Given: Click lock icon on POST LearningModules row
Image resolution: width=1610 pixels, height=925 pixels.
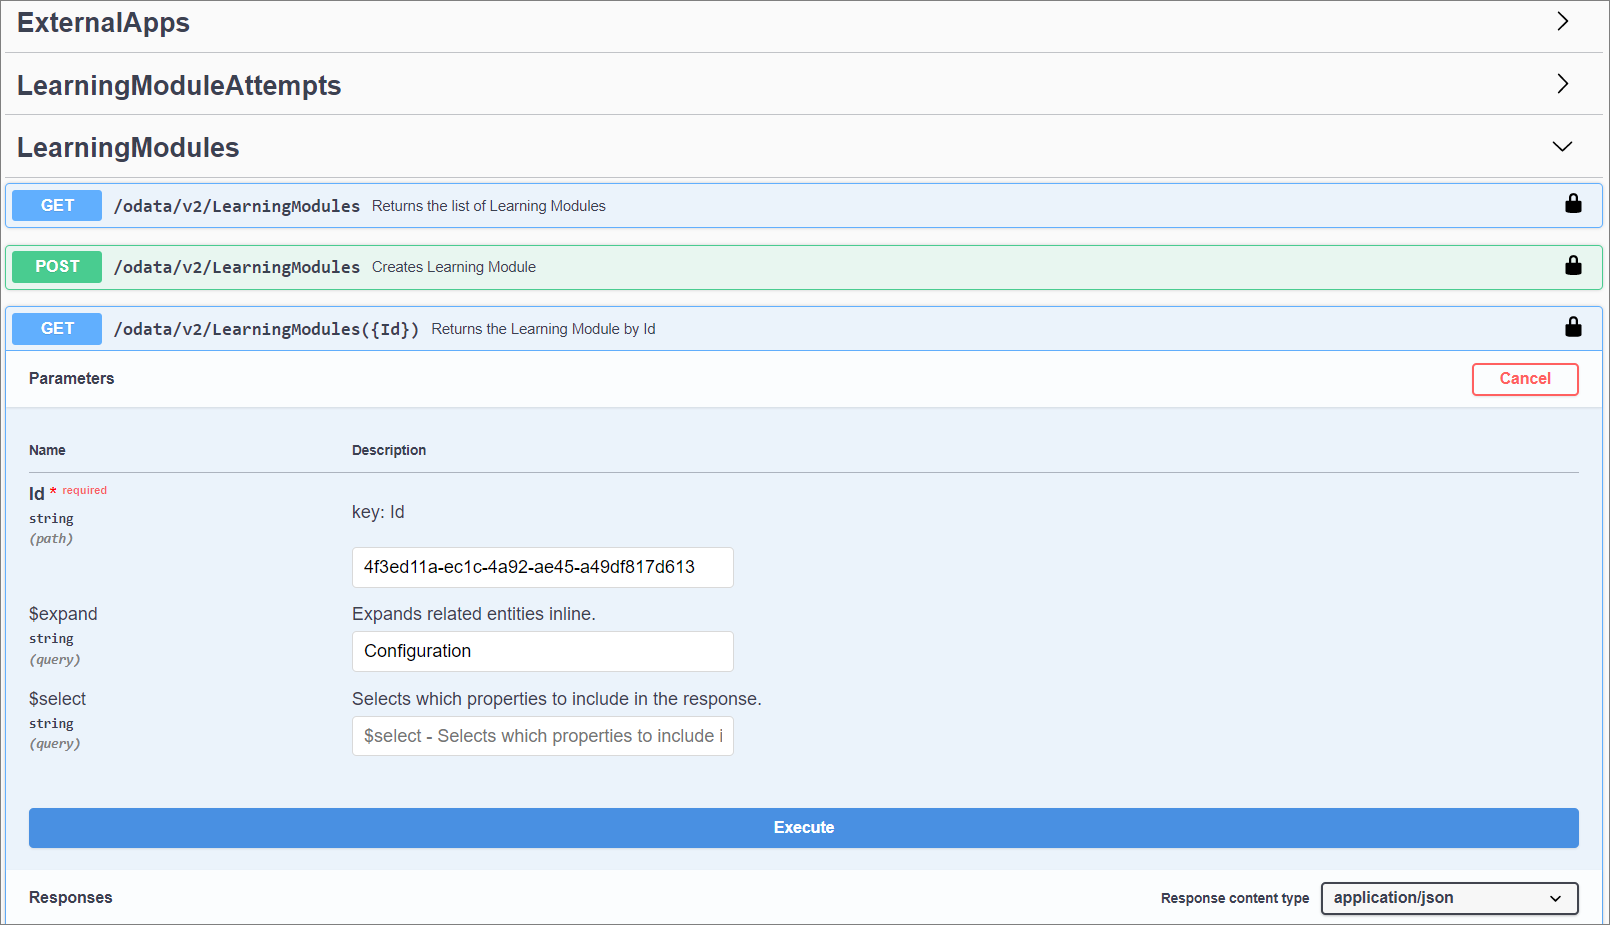Looking at the screenshot, I should [x=1573, y=265].
